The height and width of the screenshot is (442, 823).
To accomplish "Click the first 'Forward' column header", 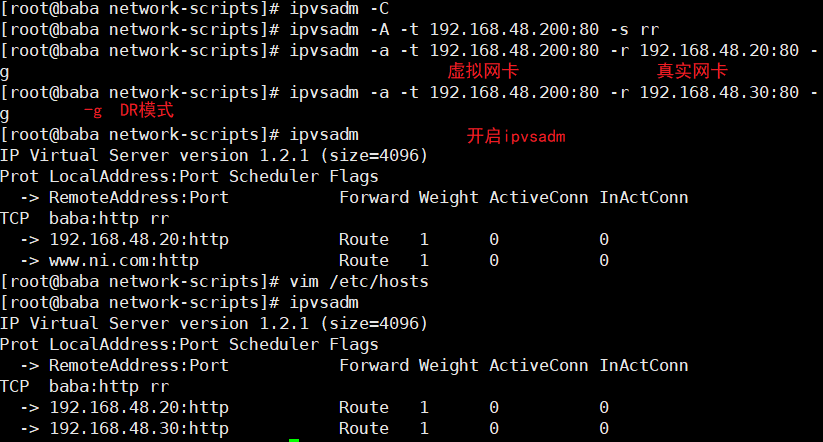I will click(x=374, y=197).
